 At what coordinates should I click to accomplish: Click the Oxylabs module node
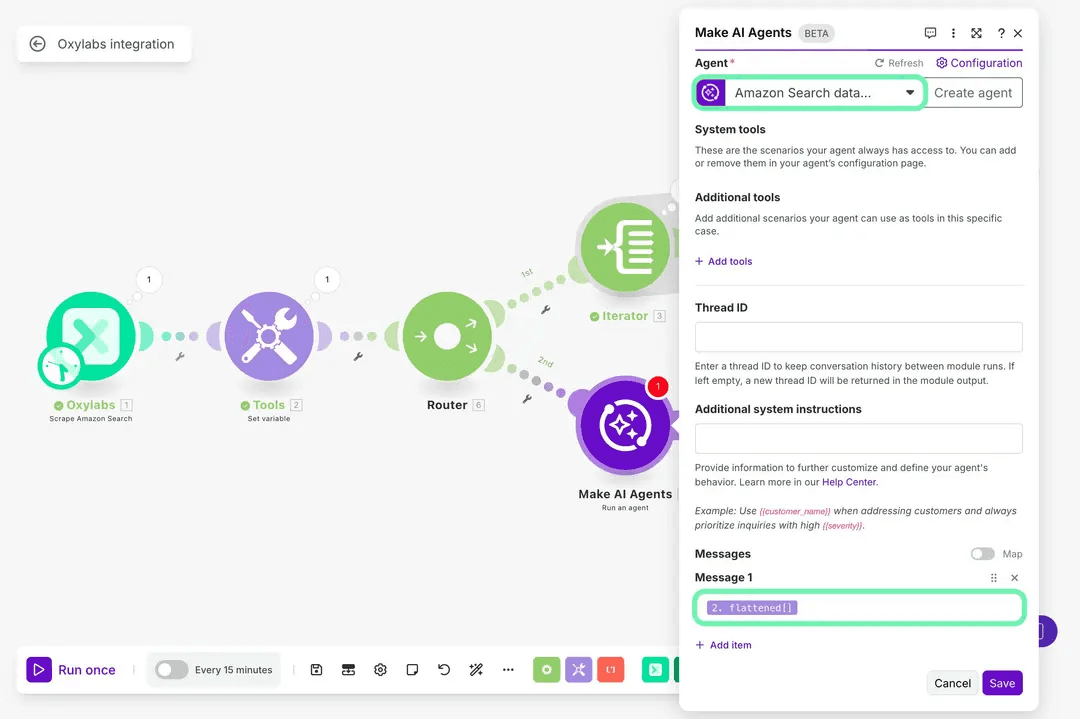click(91, 337)
